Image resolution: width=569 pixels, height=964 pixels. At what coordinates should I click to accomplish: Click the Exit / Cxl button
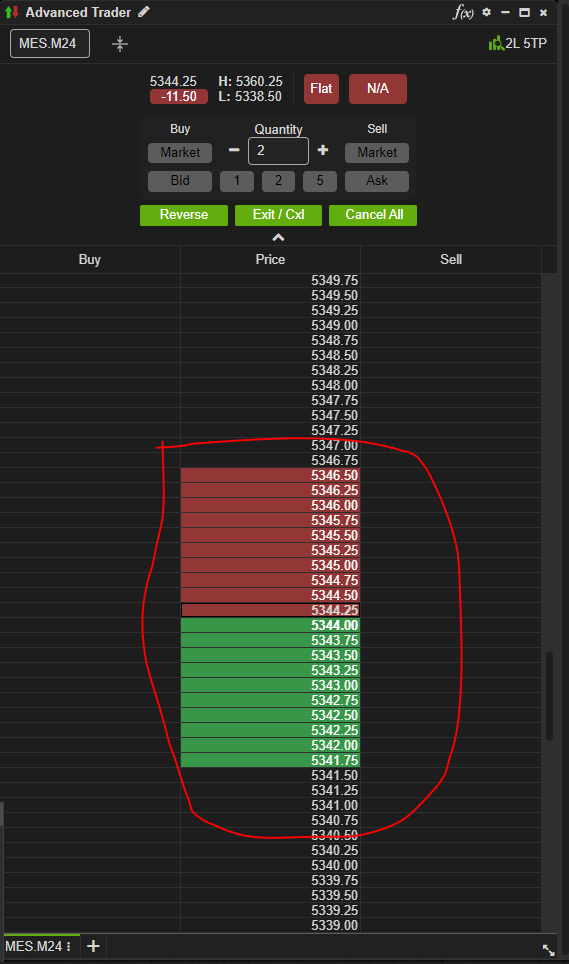[x=278, y=215]
